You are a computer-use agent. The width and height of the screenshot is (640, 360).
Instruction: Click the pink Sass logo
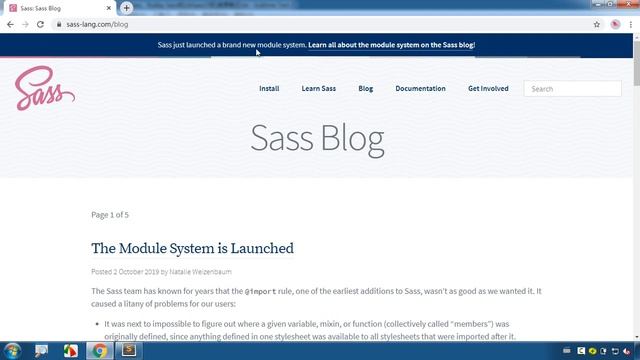[x=45, y=88]
